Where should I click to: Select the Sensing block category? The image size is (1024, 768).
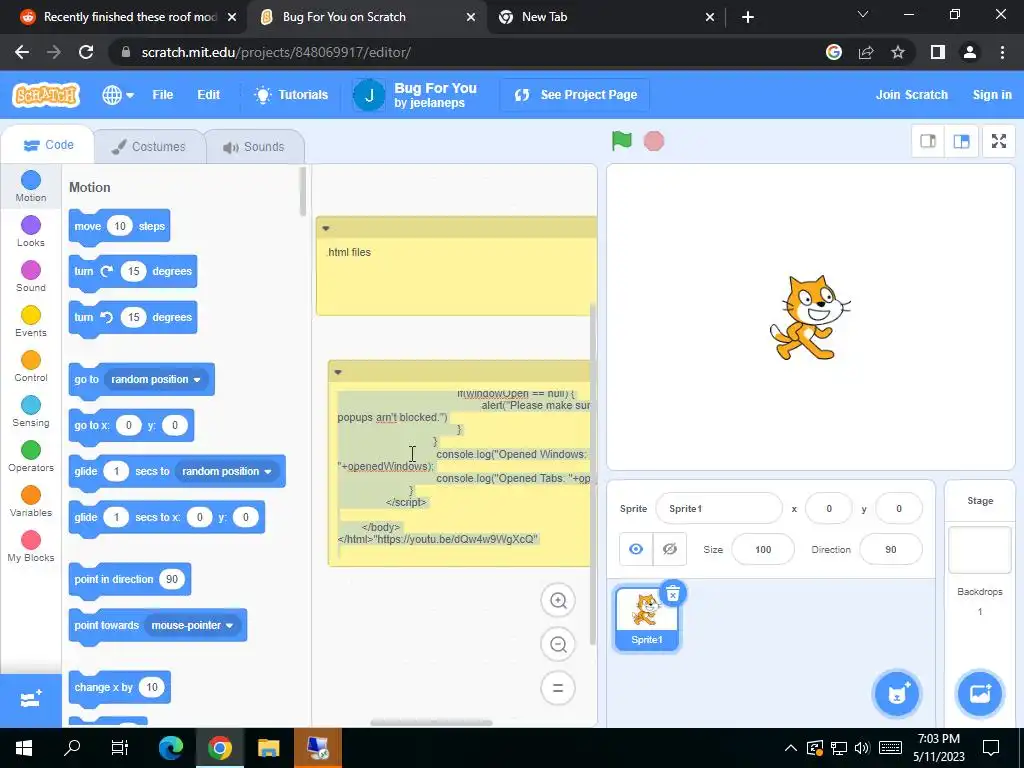pos(31,411)
